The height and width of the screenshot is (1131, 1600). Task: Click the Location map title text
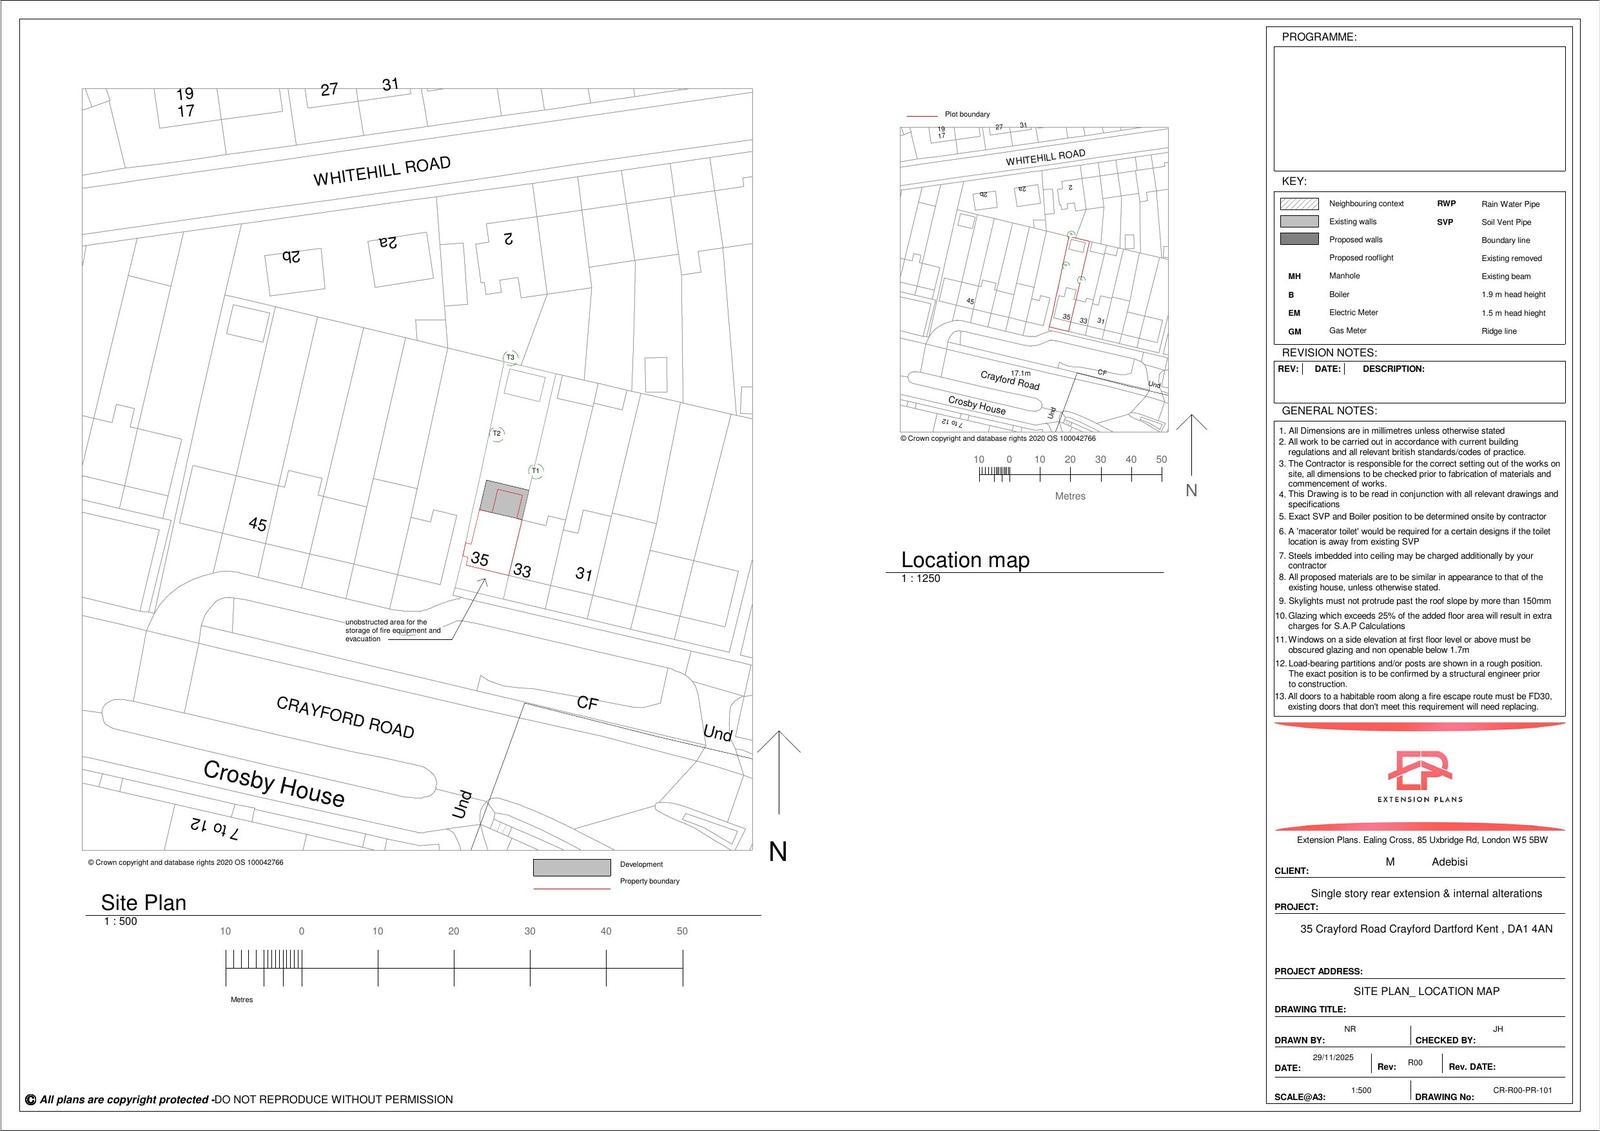(965, 560)
